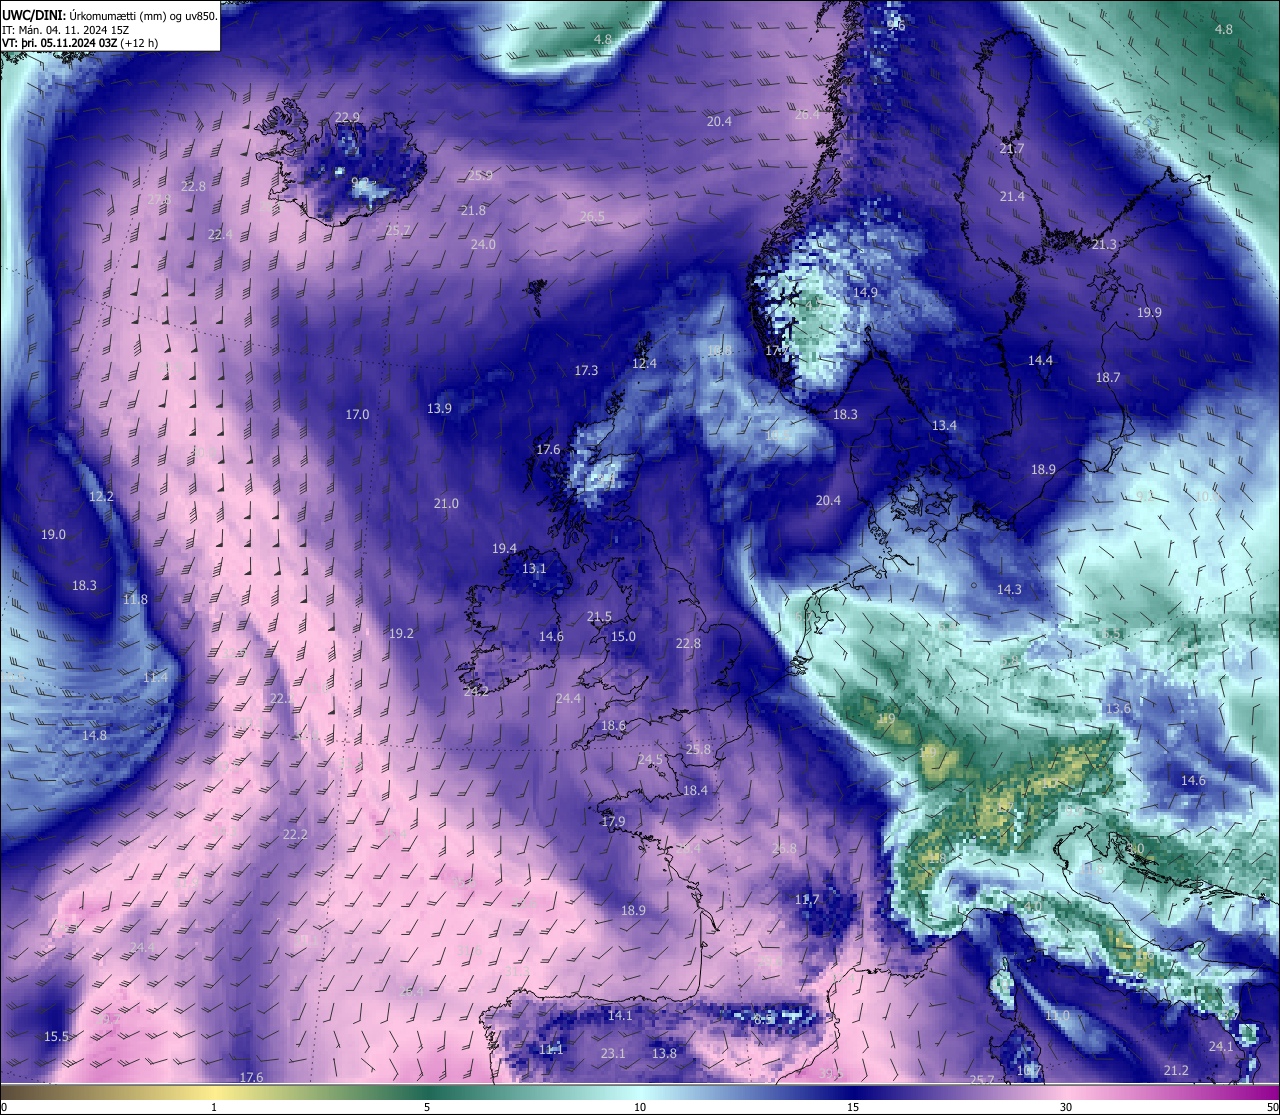Click the 22.9 value over northwest Iceland

[x=347, y=117]
